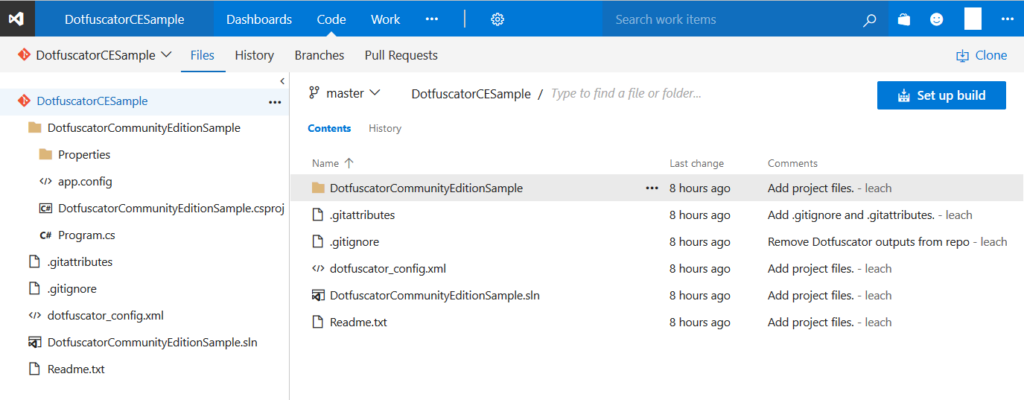Select Properties folder in the tree

(84, 155)
